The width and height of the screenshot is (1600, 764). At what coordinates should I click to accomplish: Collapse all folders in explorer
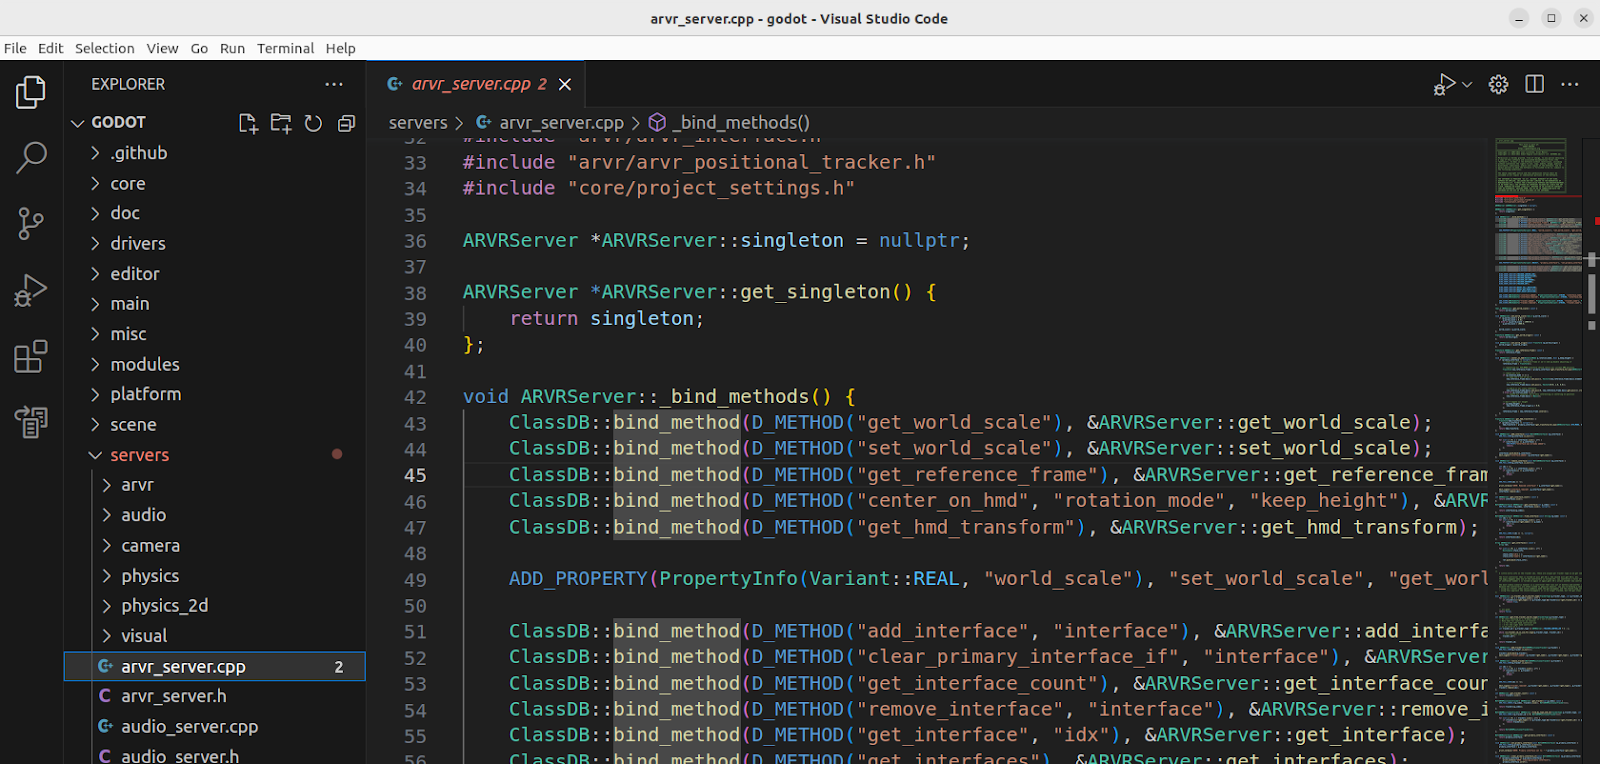point(346,123)
